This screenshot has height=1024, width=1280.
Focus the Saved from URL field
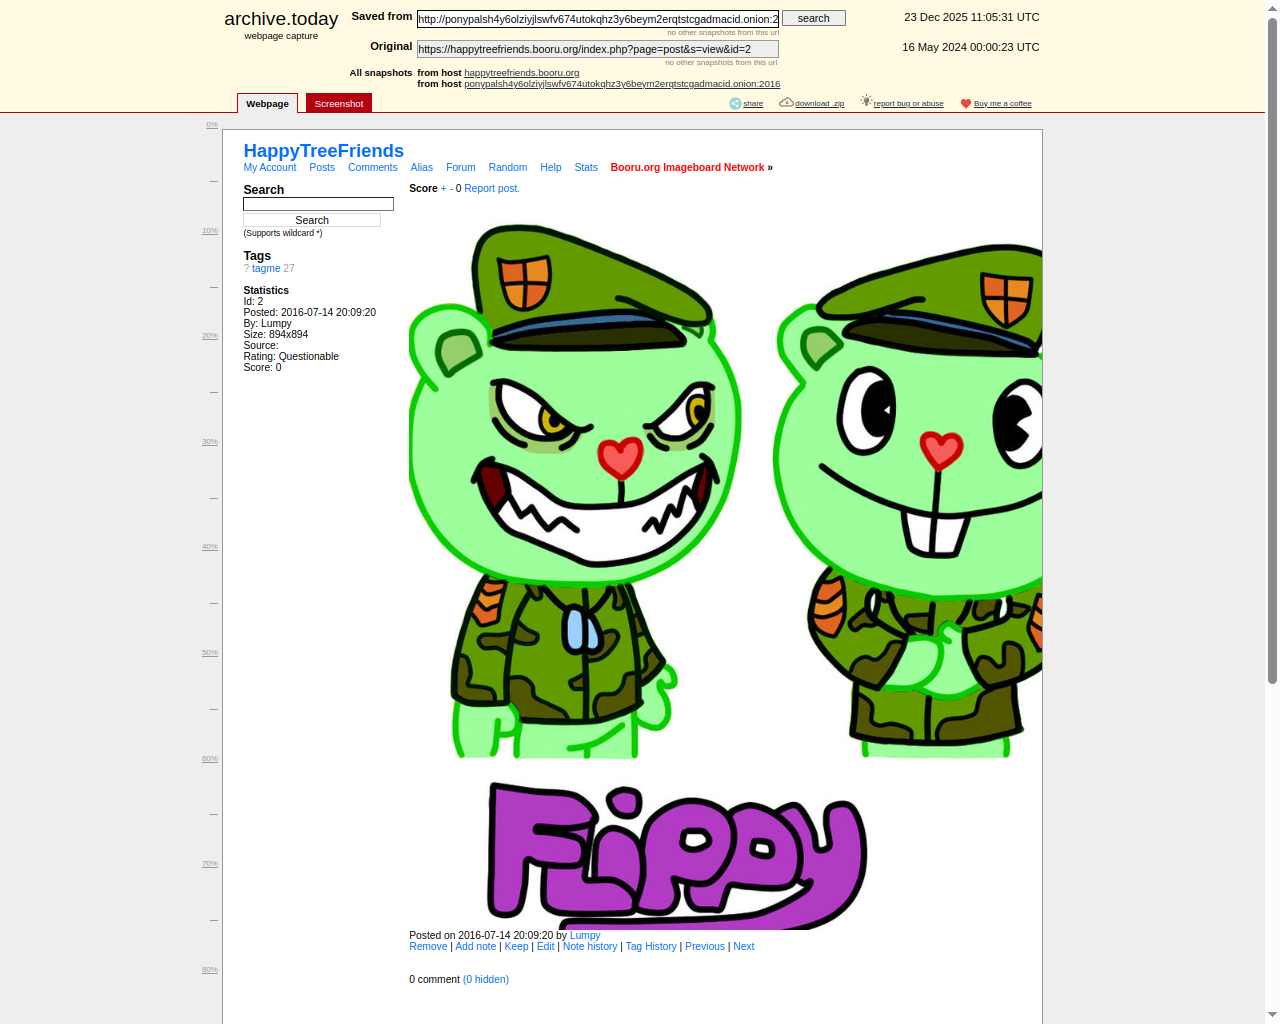pyautogui.click(x=598, y=19)
